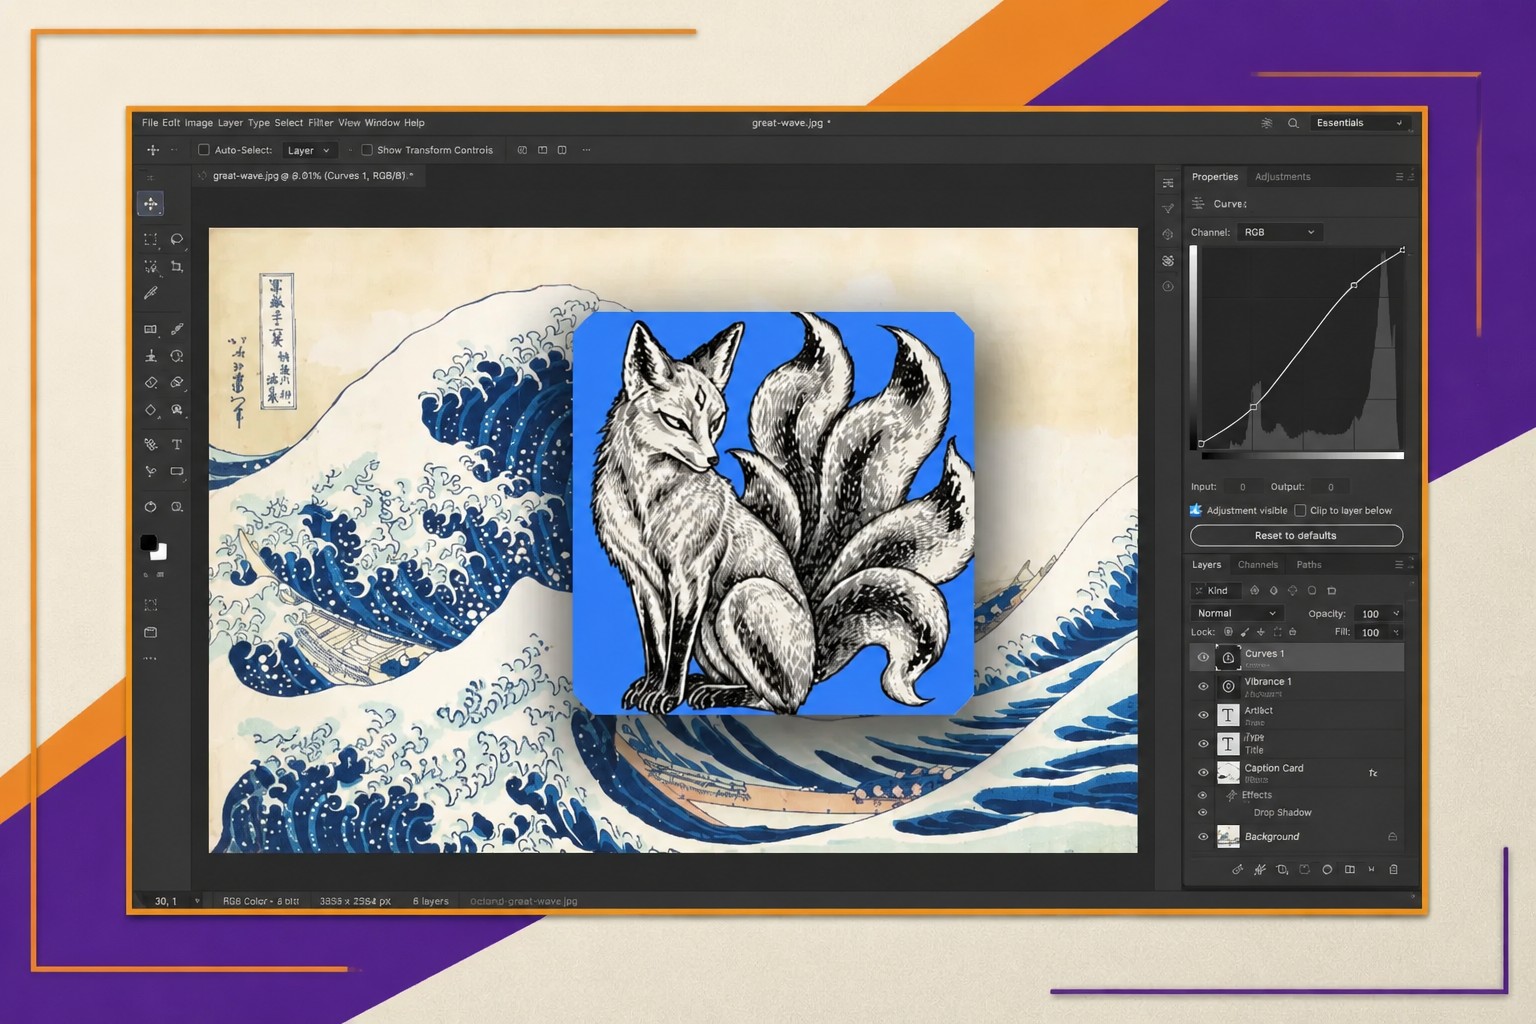This screenshot has height=1024, width=1536.
Task: Click the three-dot toolbar overflow icon
Action: click(150, 659)
